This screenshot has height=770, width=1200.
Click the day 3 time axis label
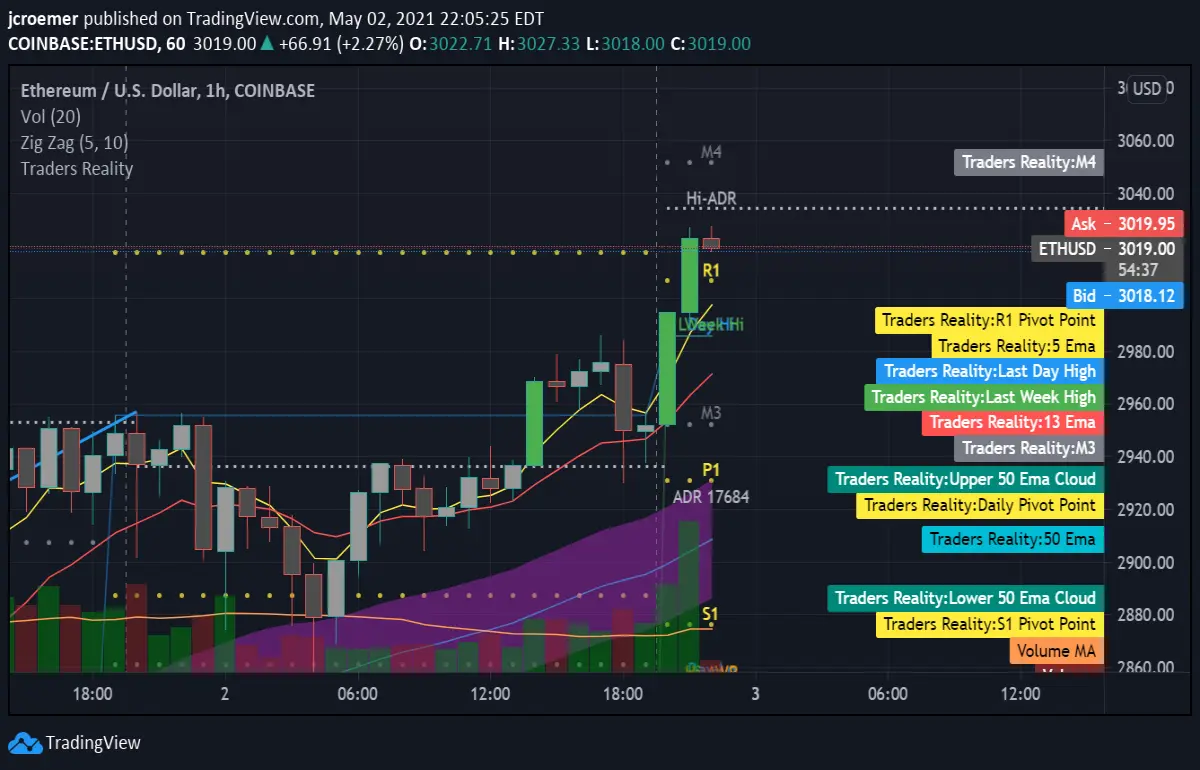point(755,694)
